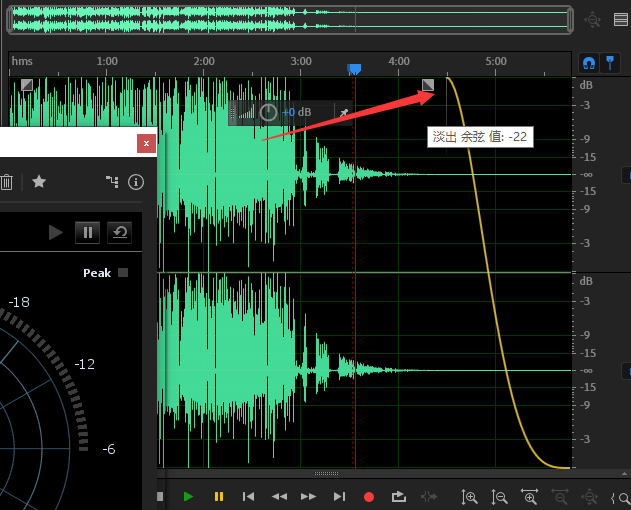Click the Rewind transport button
The image size is (631, 510).
pyautogui.click(x=279, y=497)
